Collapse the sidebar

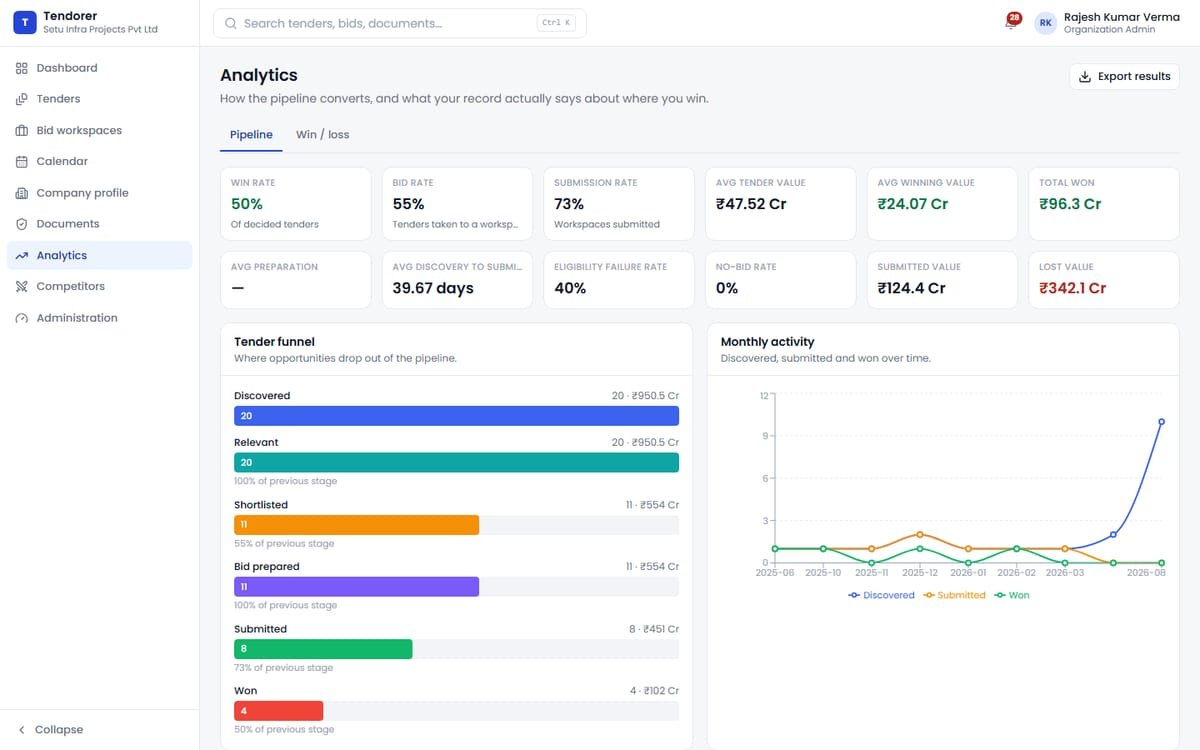99,729
